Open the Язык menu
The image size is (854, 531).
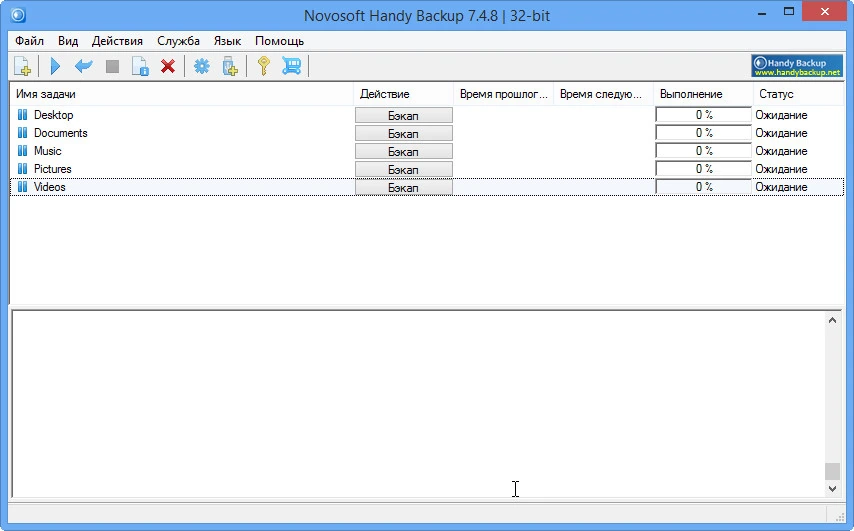click(x=227, y=41)
